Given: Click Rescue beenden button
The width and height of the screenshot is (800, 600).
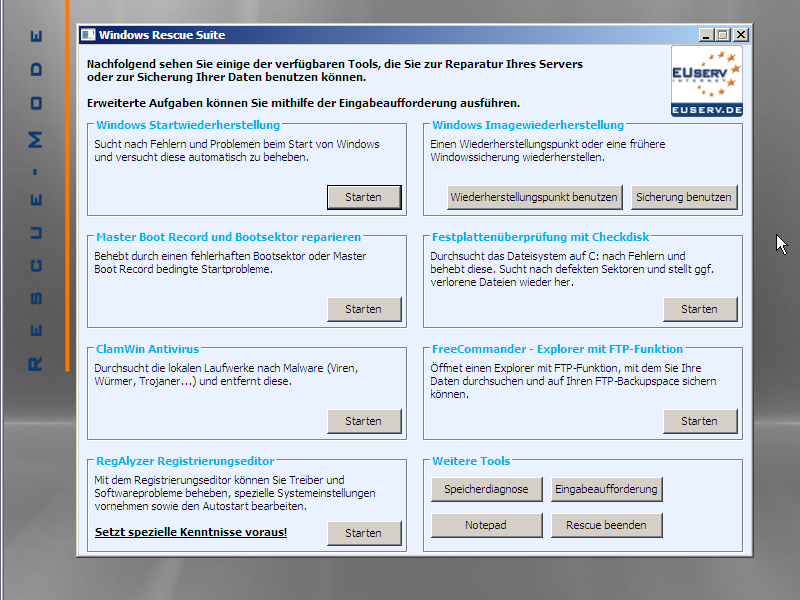Looking at the screenshot, I should tap(606, 525).
